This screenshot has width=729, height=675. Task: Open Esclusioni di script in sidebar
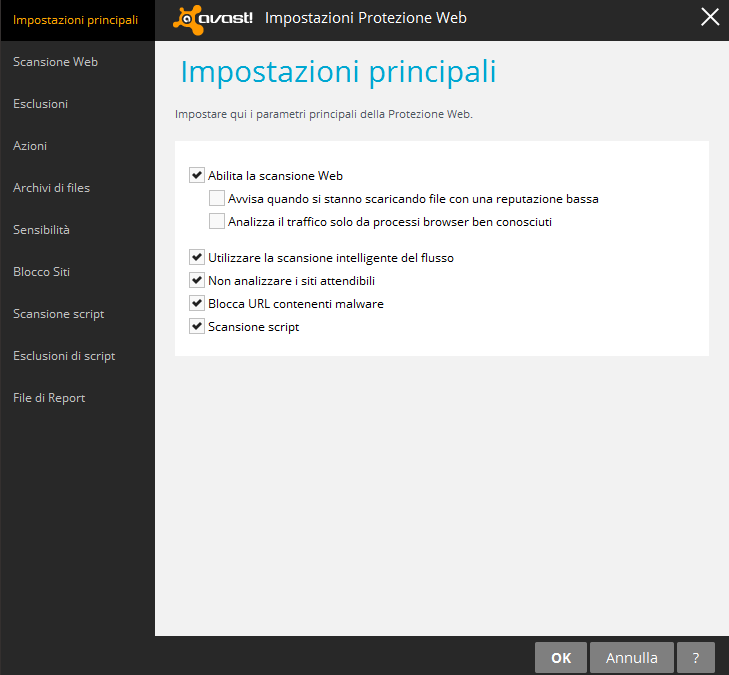64,356
